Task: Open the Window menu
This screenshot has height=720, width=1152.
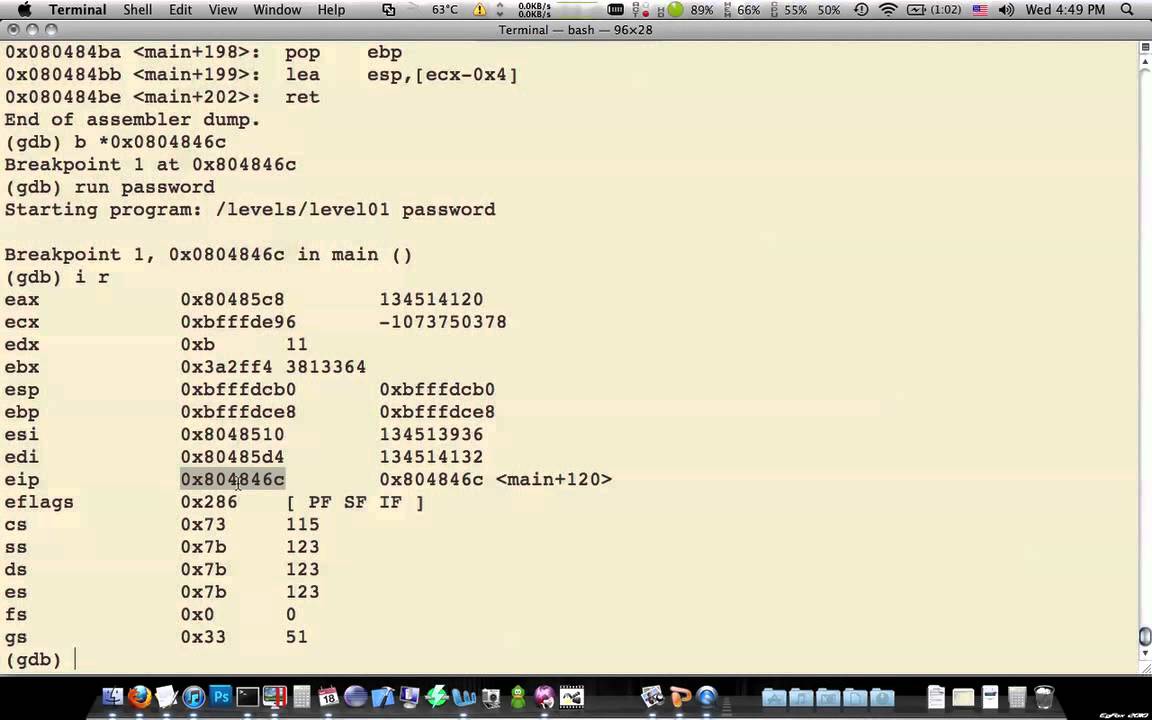Action: [x=277, y=10]
